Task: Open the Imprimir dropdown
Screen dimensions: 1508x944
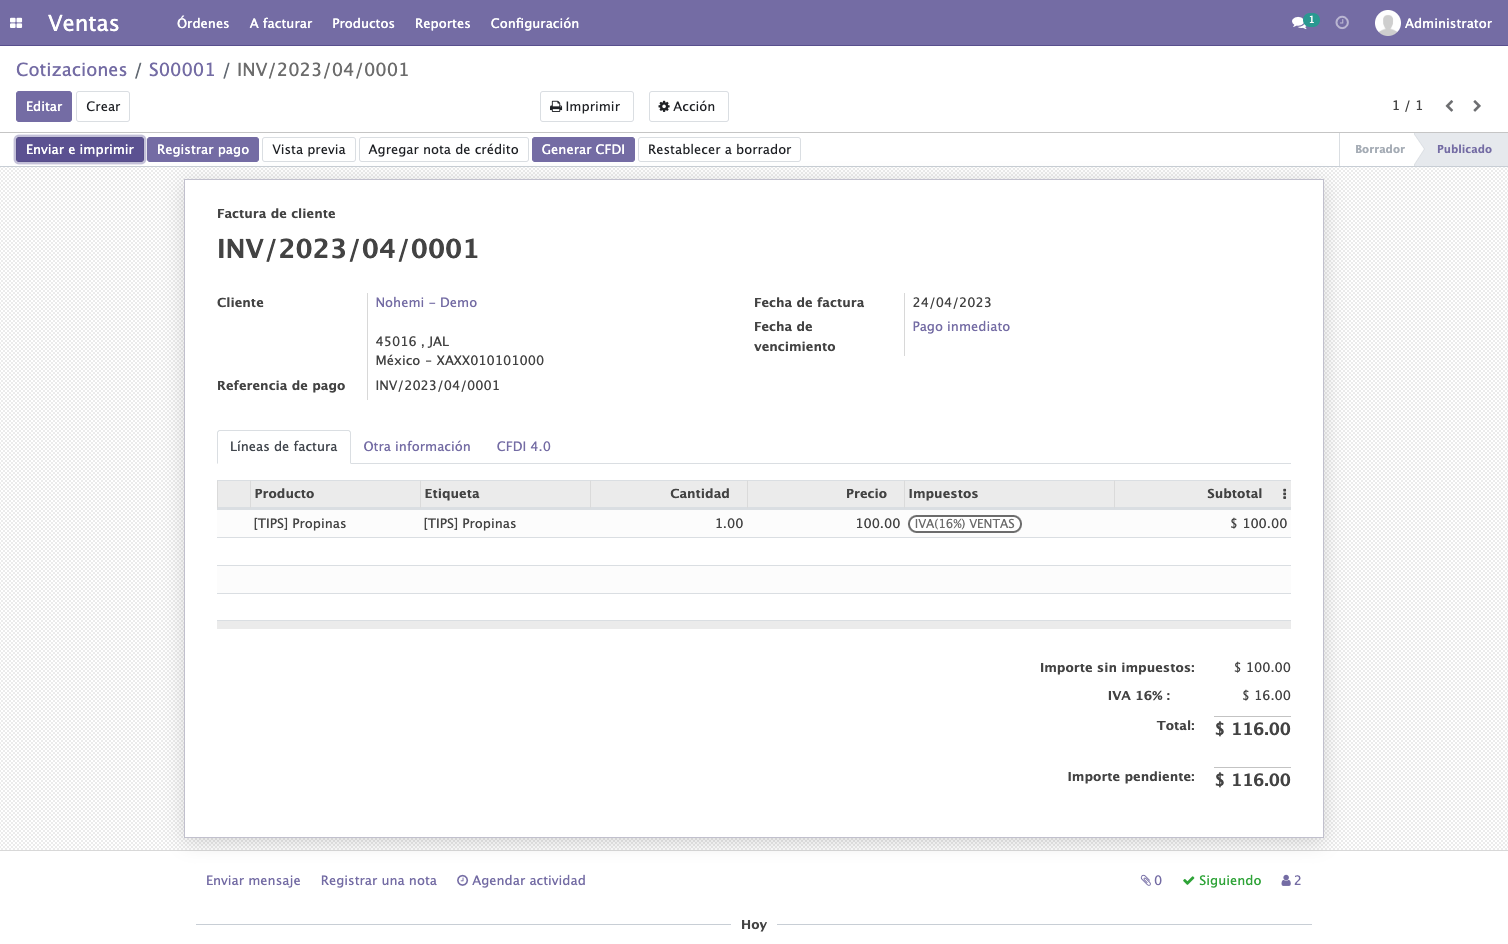Action: coord(586,107)
